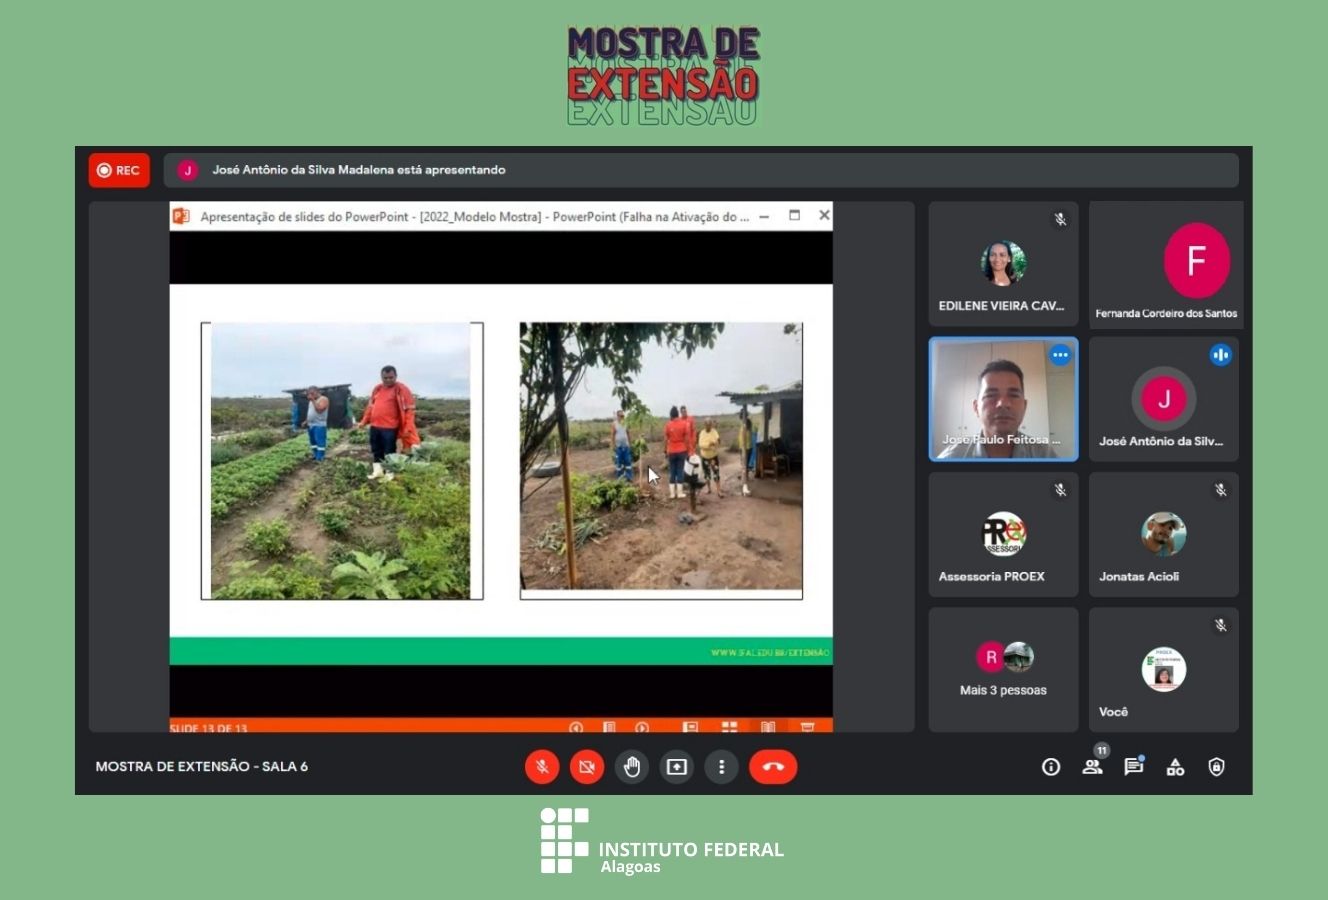
Task: Turn on the disabled camera
Action: click(x=587, y=767)
